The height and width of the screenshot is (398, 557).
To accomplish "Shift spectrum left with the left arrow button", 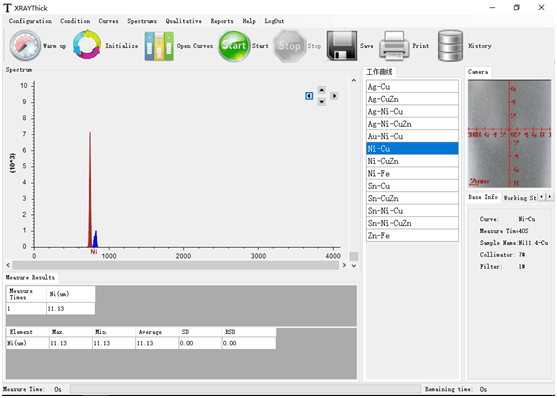I will coord(309,96).
